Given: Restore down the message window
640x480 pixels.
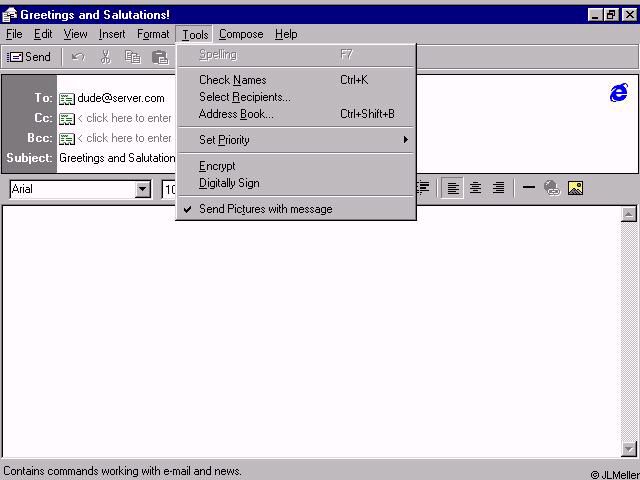Looking at the screenshot, I should click(x=611, y=15).
